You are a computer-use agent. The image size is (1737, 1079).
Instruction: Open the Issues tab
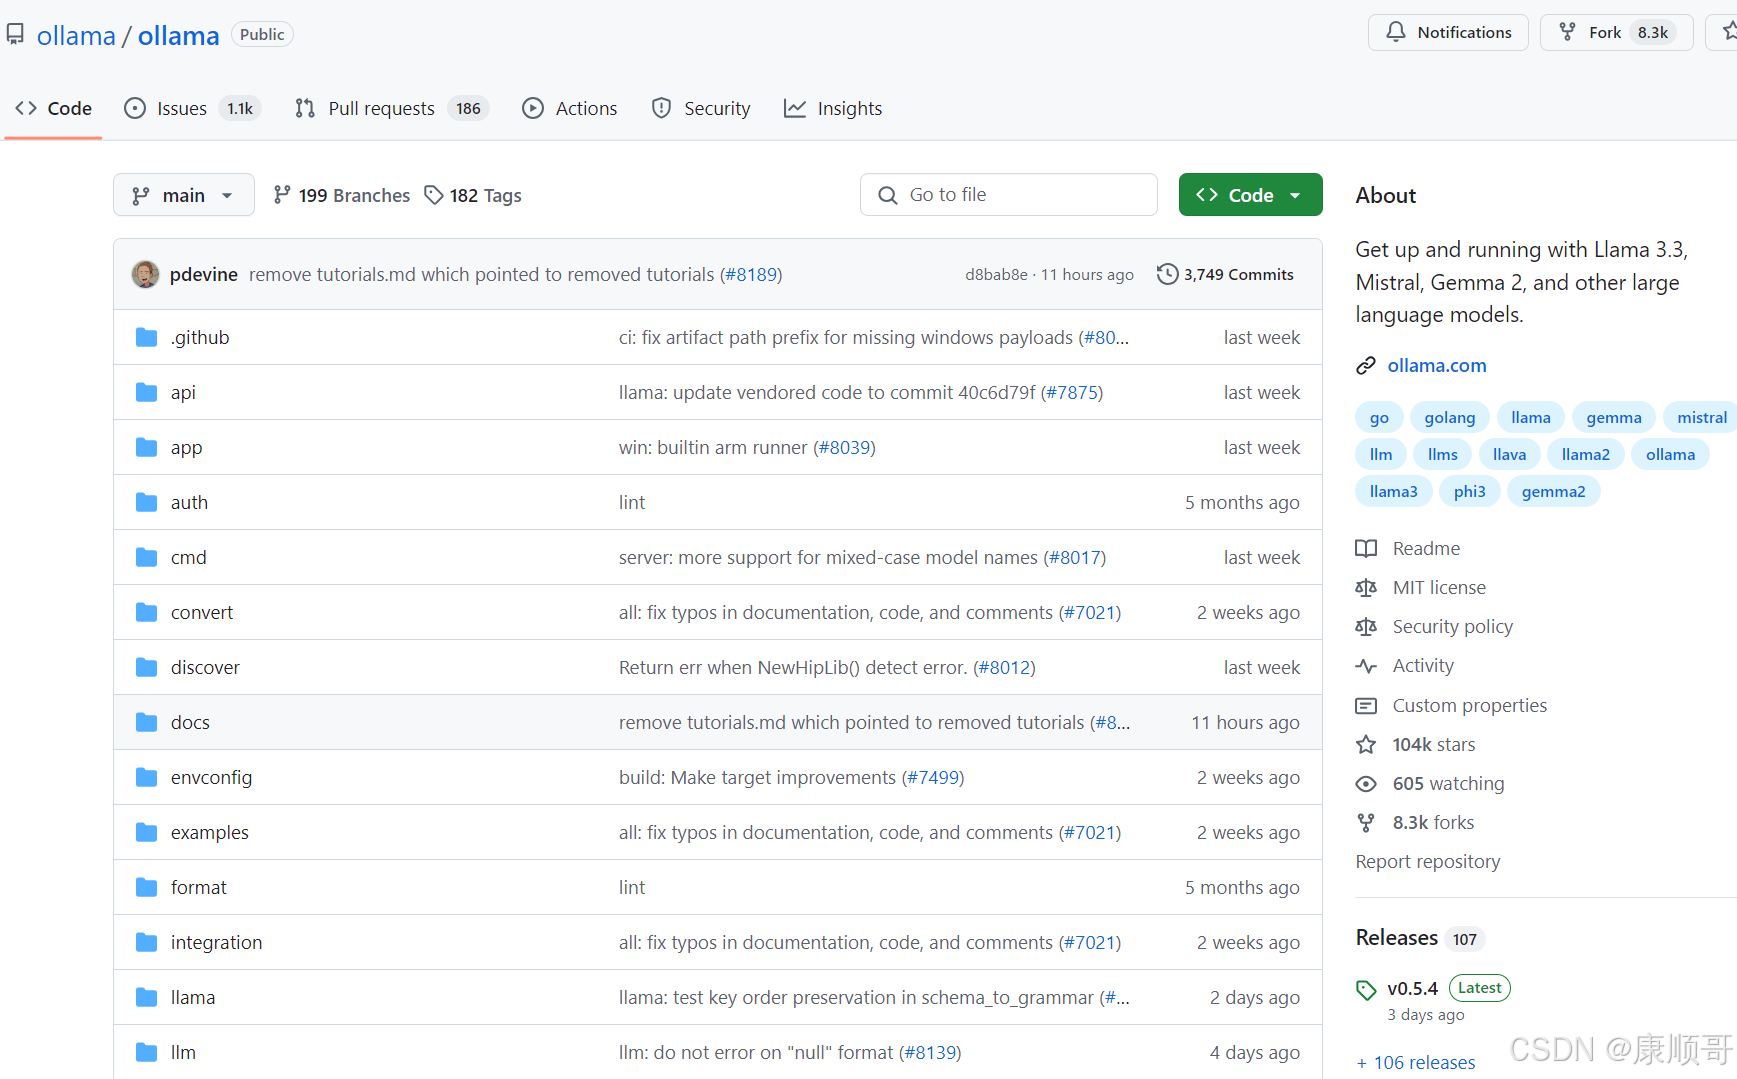(192, 108)
